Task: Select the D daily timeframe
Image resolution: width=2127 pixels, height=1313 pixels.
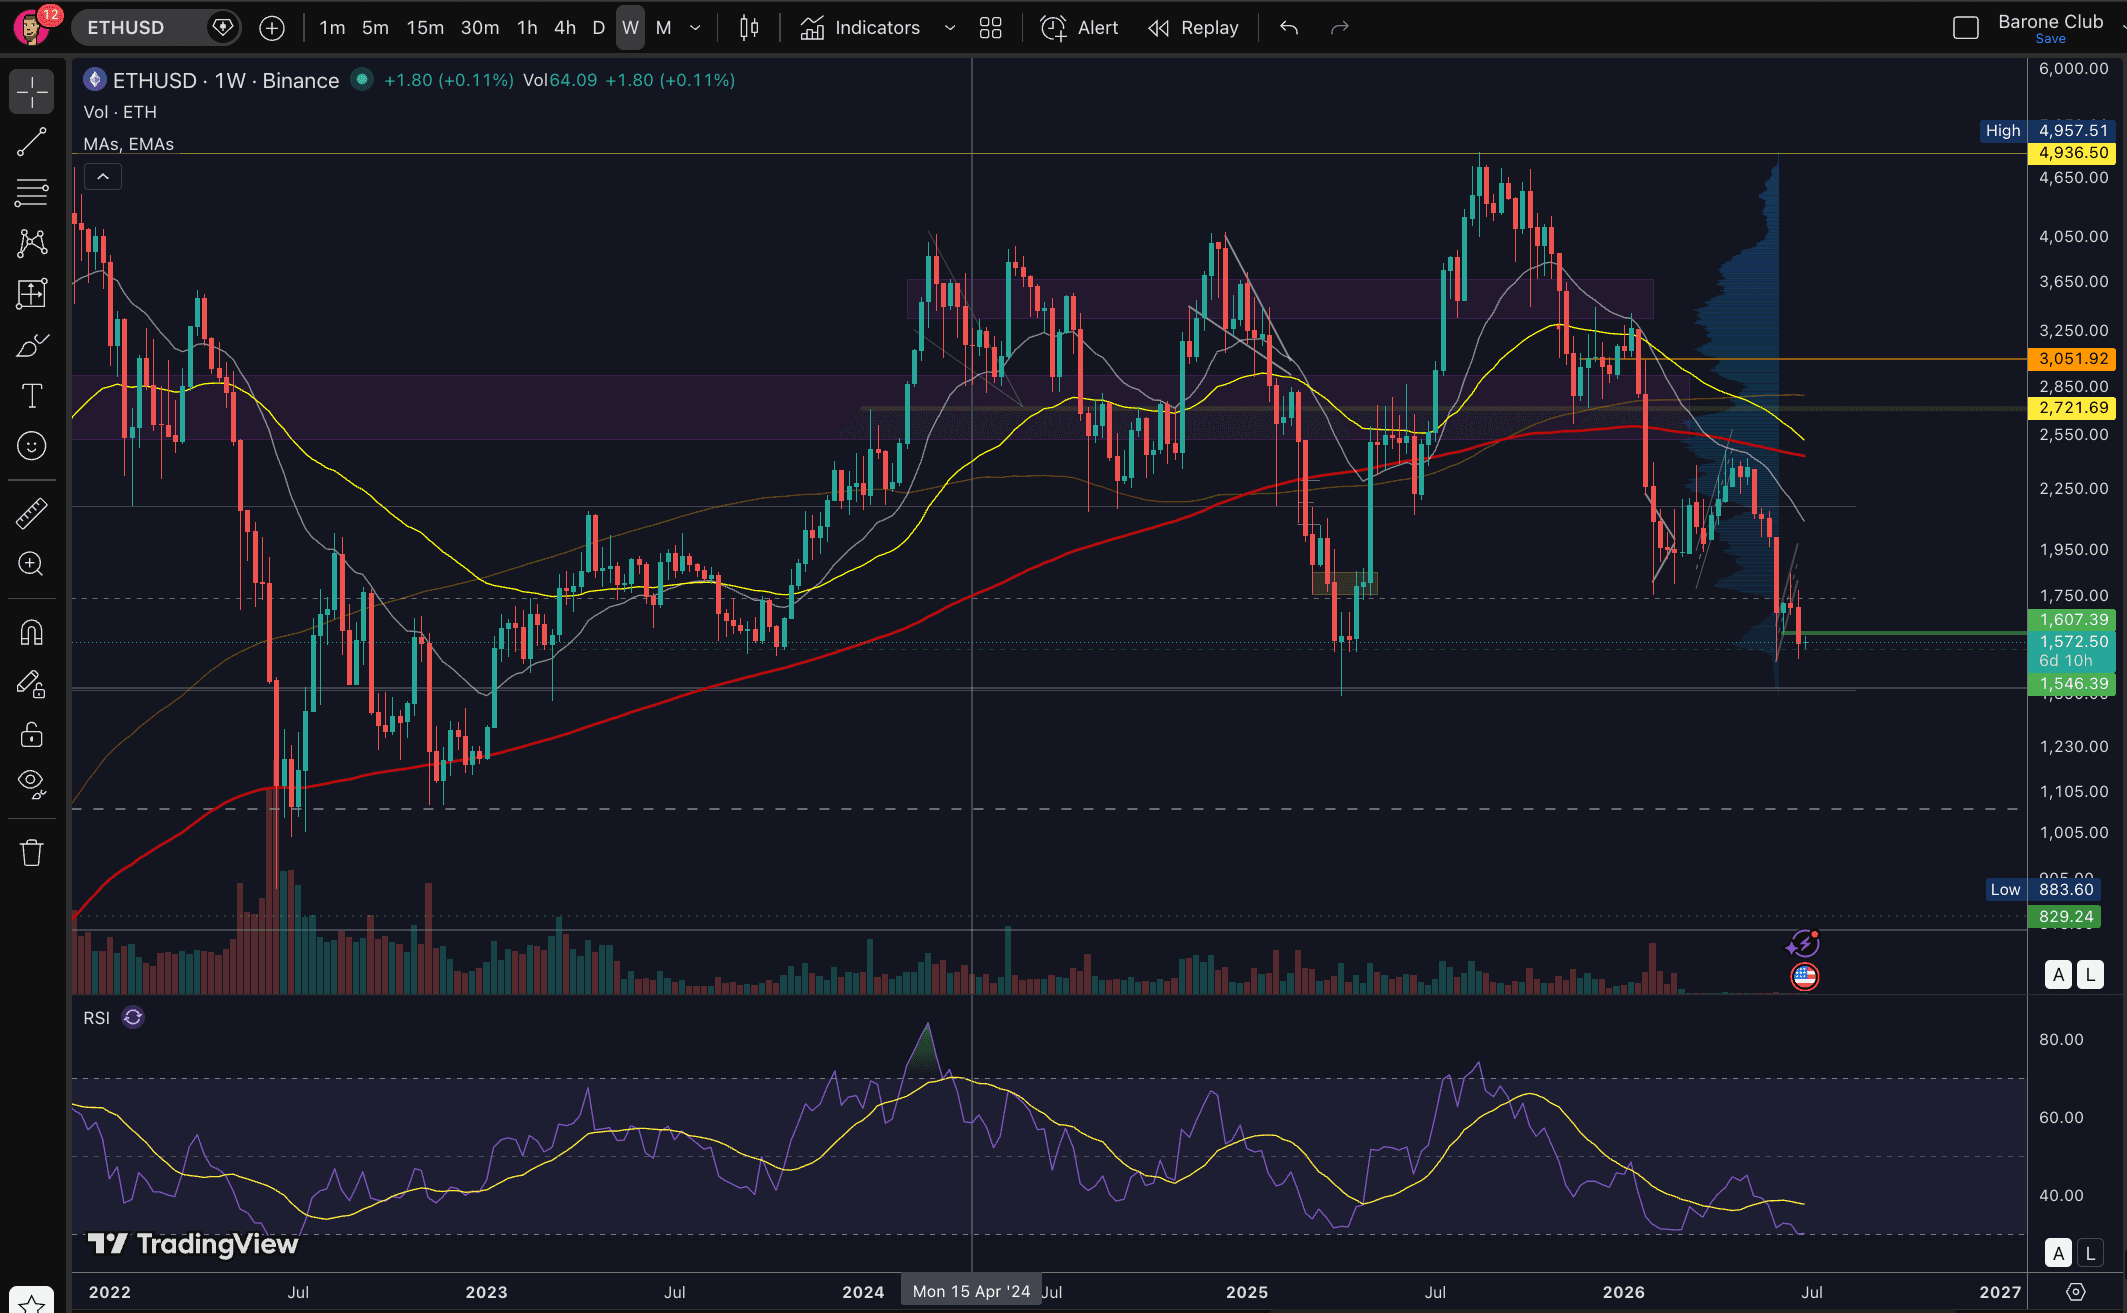Action: click(598, 28)
